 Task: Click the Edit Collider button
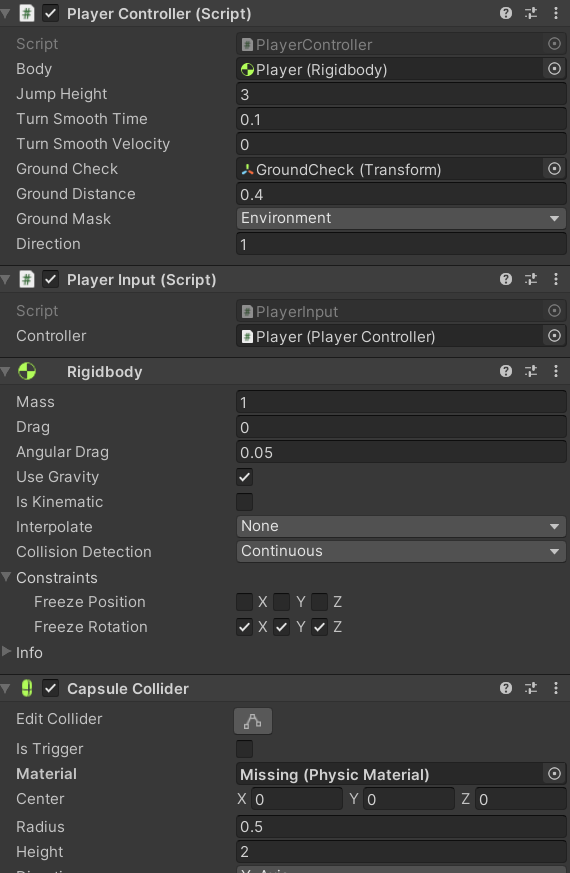tap(253, 721)
